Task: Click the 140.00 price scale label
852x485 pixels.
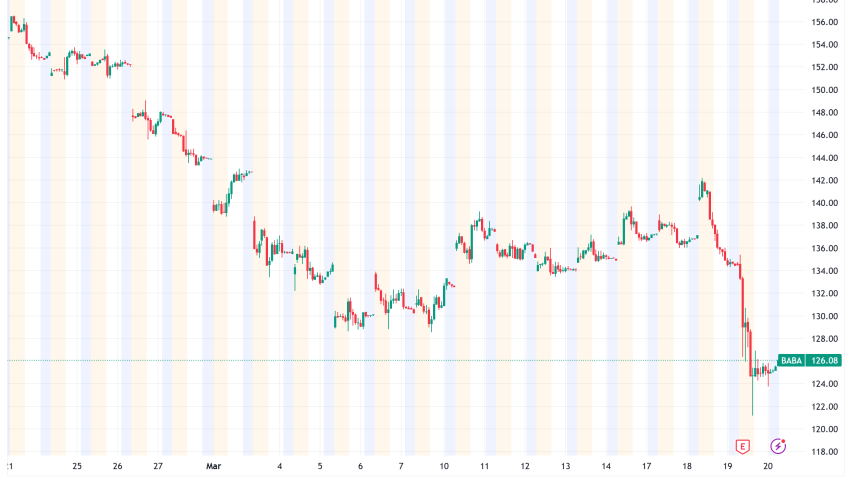Action: point(825,203)
